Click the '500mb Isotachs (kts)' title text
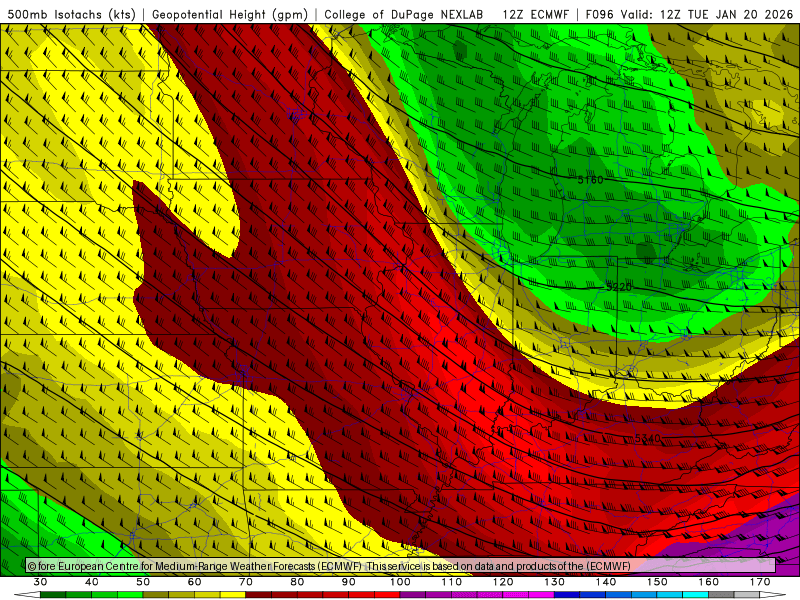Image resolution: width=800 pixels, height=600 pixels. (x=71, y=15)
